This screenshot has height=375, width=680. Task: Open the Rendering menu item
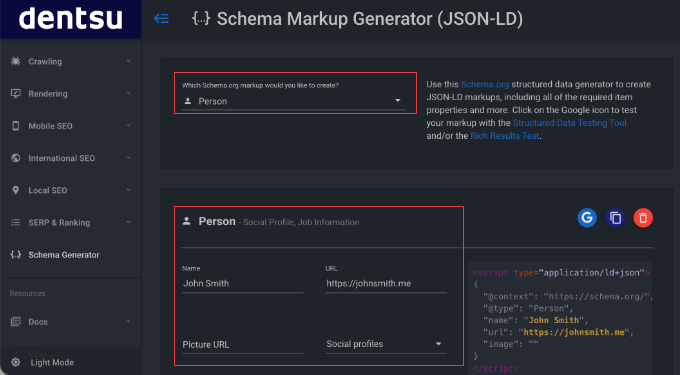[x=70, y=94]
